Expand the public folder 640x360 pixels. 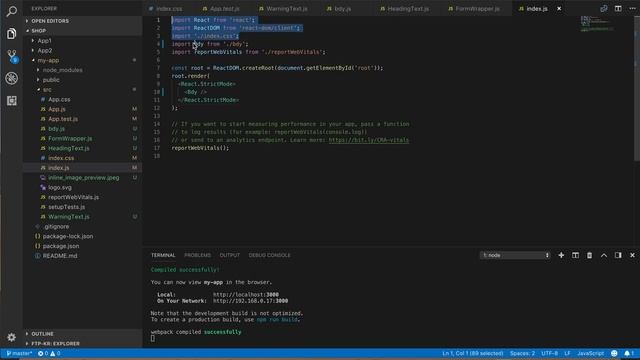pyautogui.click(x=51, y=80)
